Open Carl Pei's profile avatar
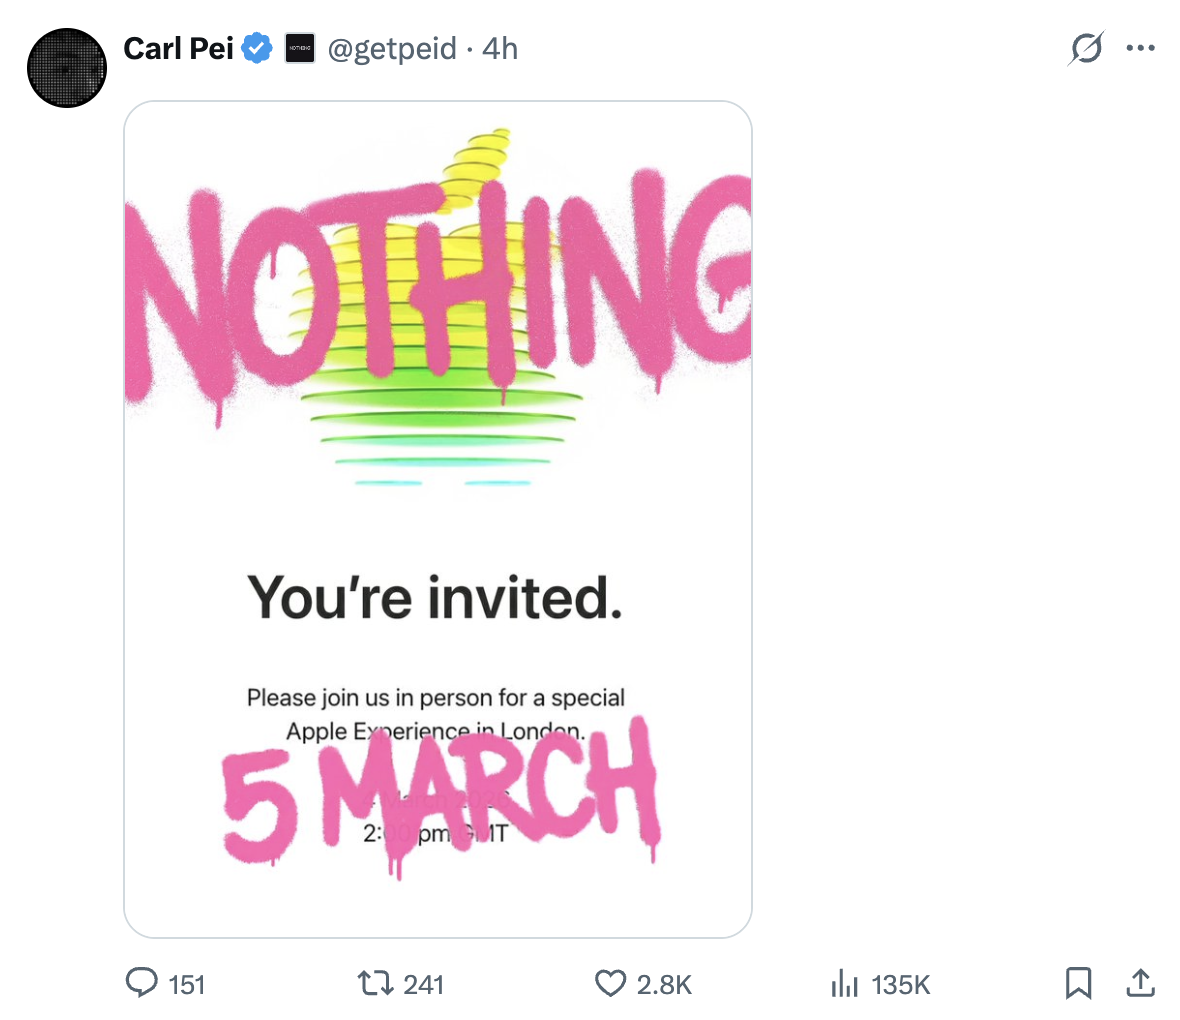The height and width of the screenshot is (1020, 1180). pos(67,68)
